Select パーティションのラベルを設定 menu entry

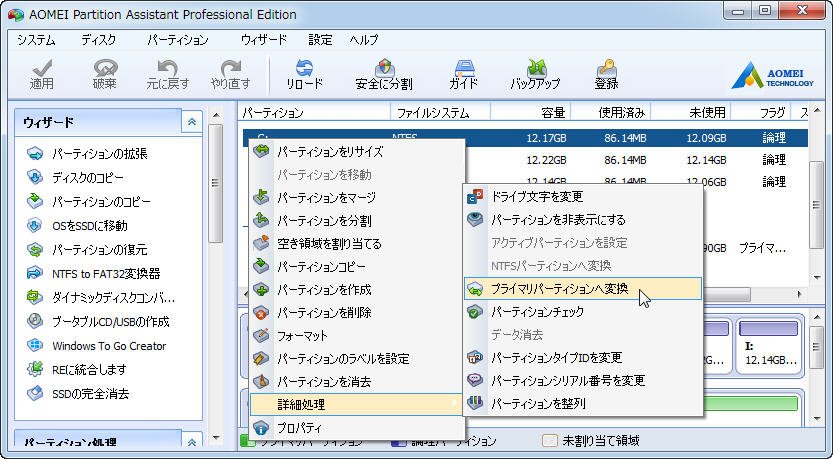[357, 359]
